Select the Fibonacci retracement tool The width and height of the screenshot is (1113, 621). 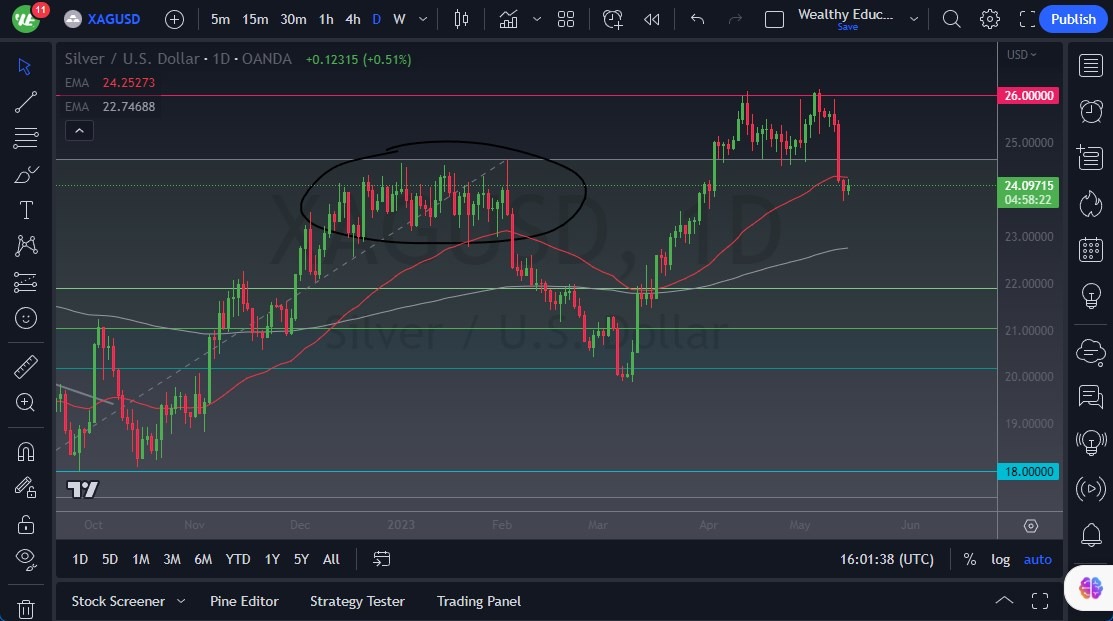[x=26, y=138]
